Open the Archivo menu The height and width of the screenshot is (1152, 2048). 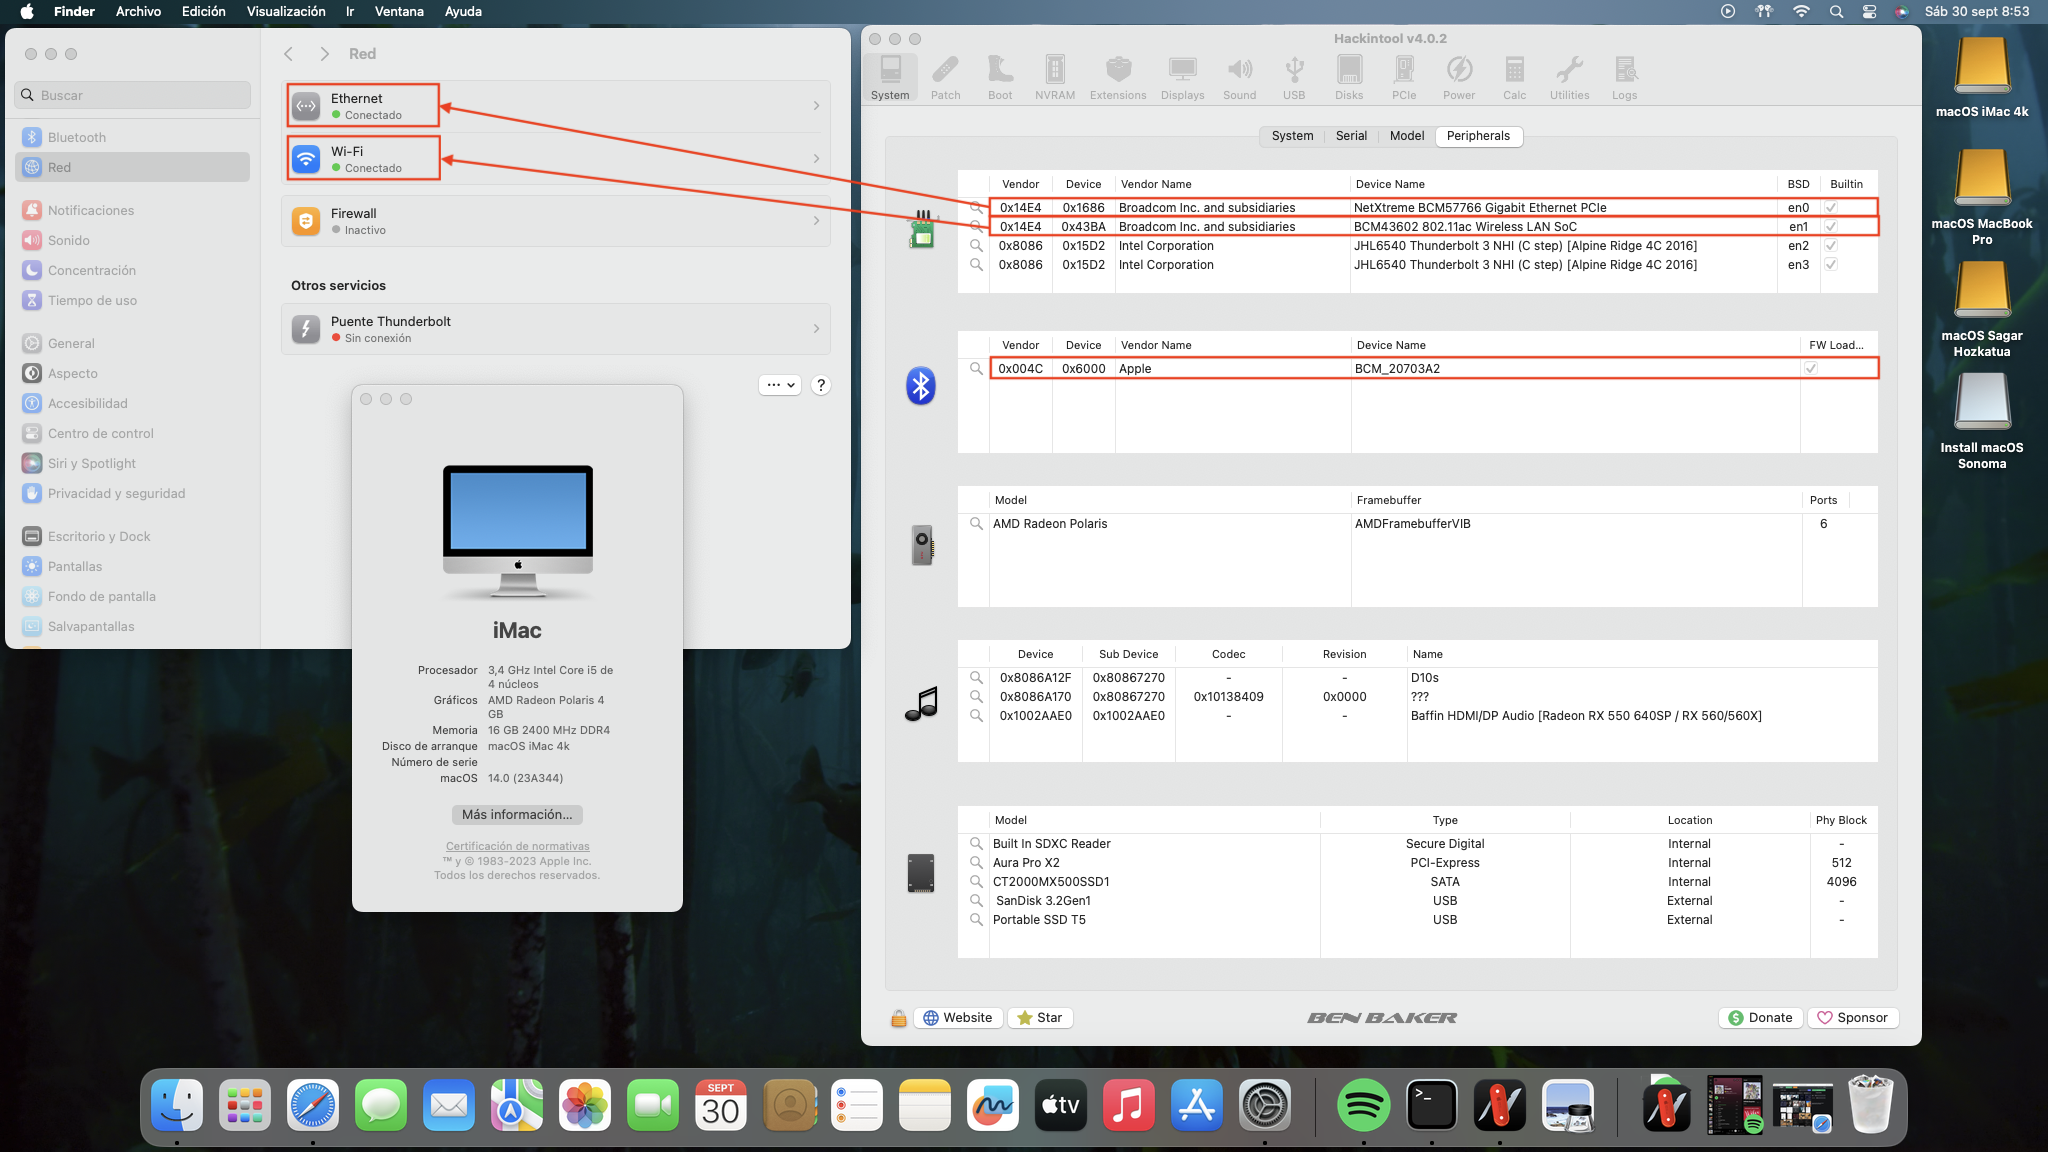(138, 12)
